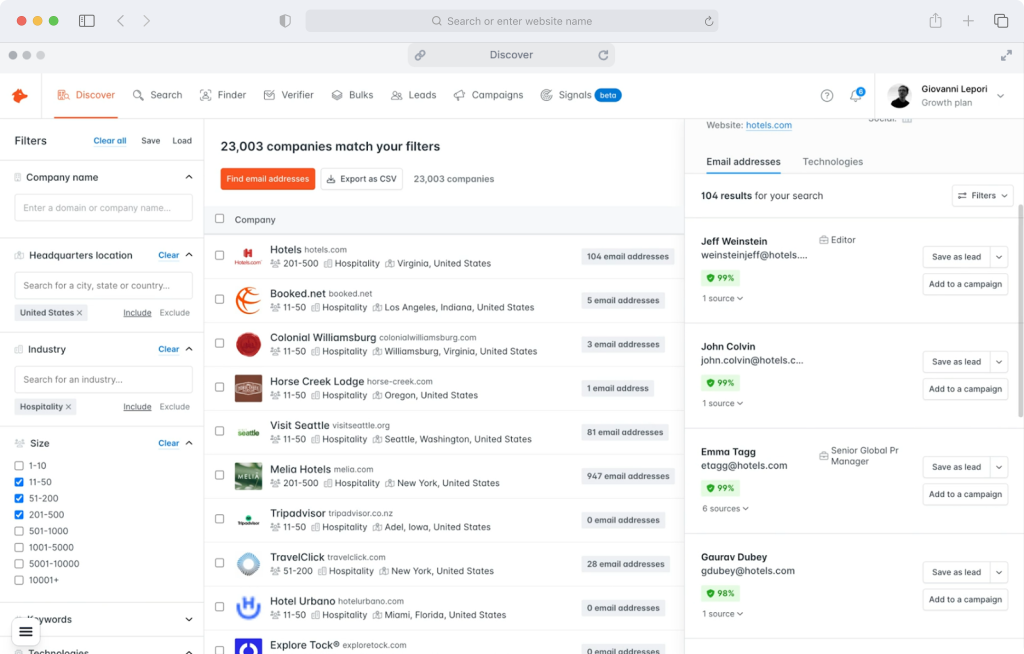Click the Tripadvisor logo
The width and height of the screenshot is (1024, 654).
248,520
